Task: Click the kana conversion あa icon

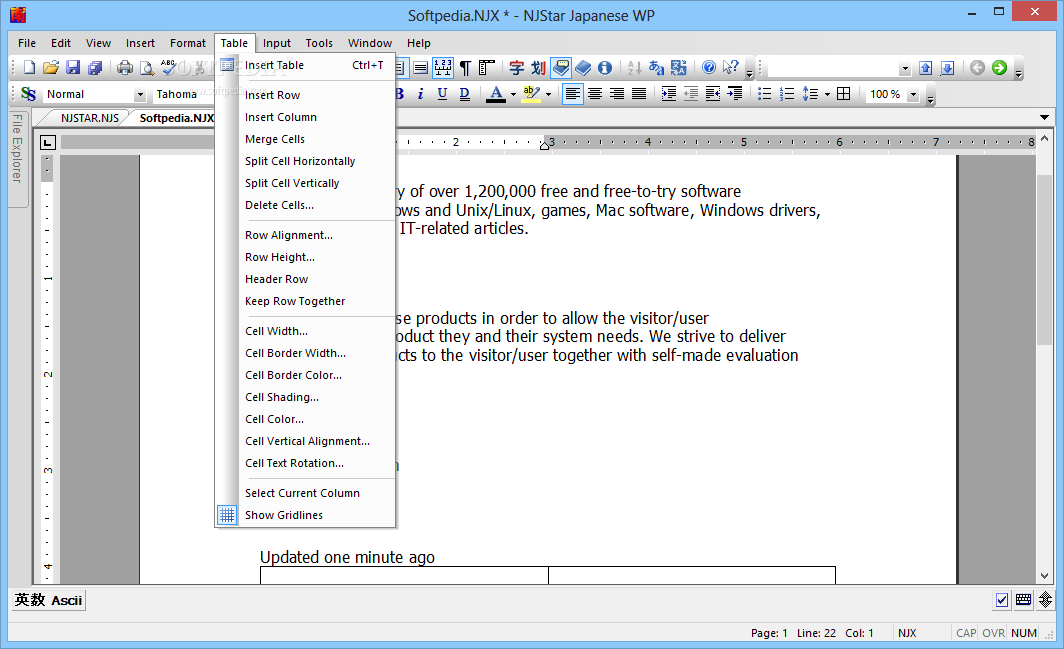Action: [656, 67]
